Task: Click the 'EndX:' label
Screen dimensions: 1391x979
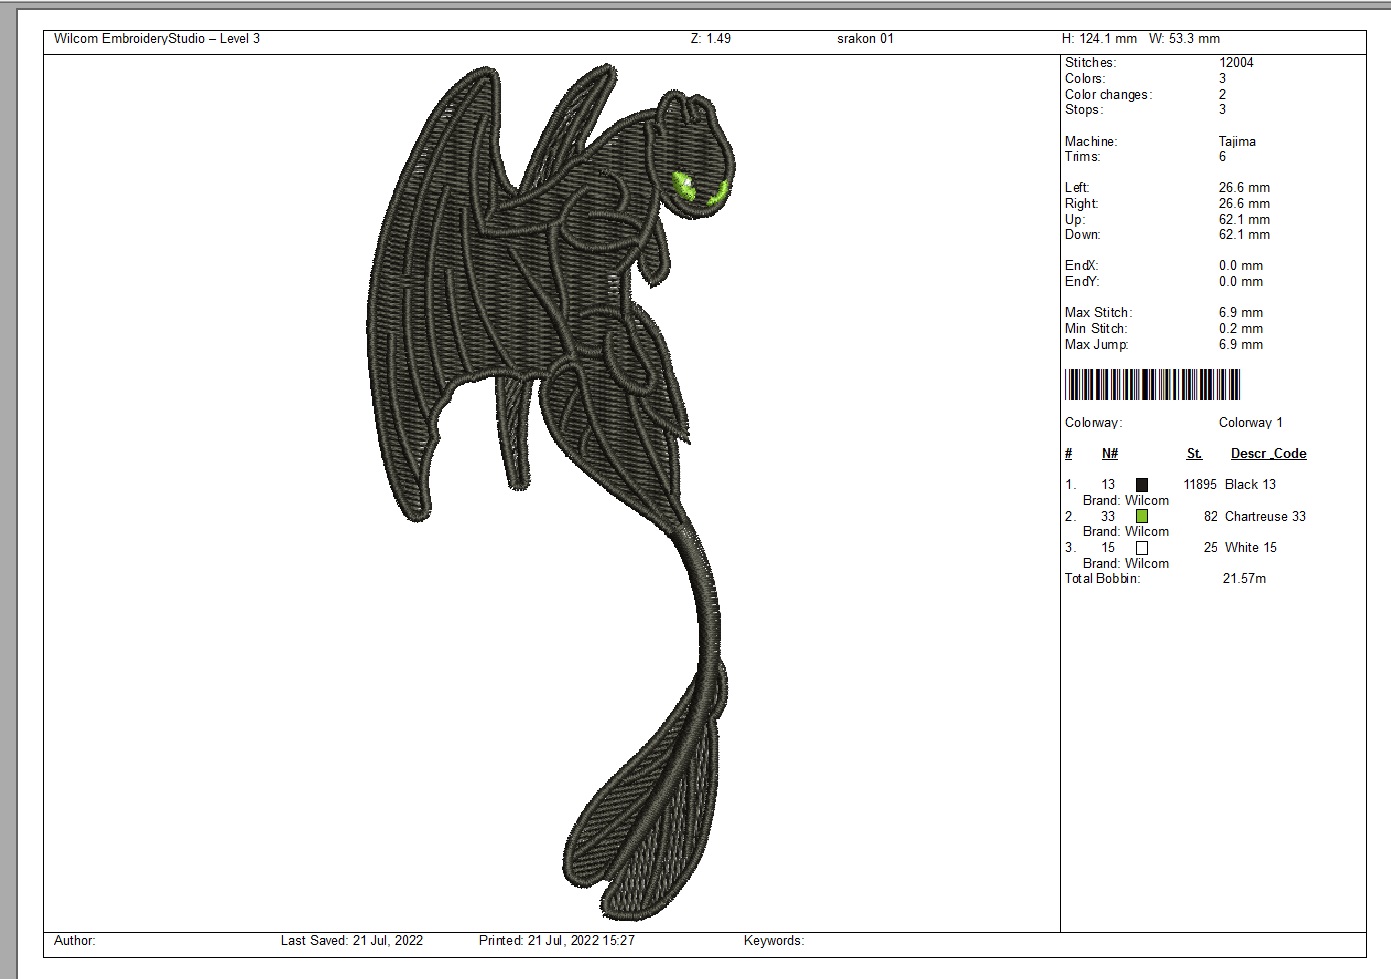Action: (x=1081, y=265)
